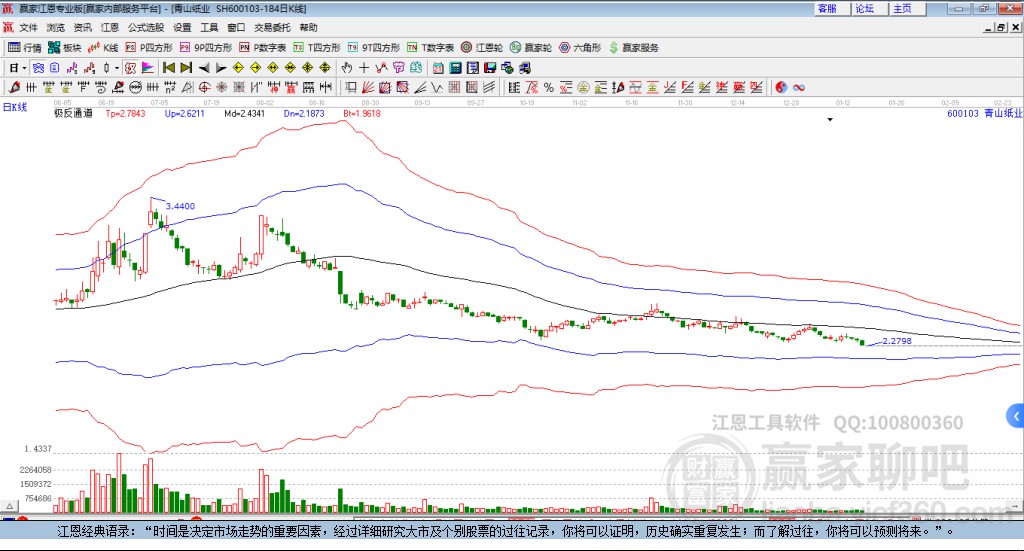Open the 六角形 hexagon tool

(x=580, y=48)
